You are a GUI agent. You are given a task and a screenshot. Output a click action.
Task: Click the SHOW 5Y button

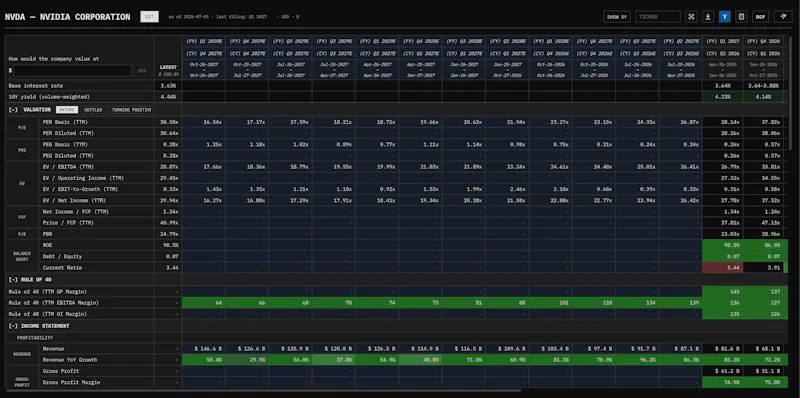pyautogui.click(x=616, y=17)
